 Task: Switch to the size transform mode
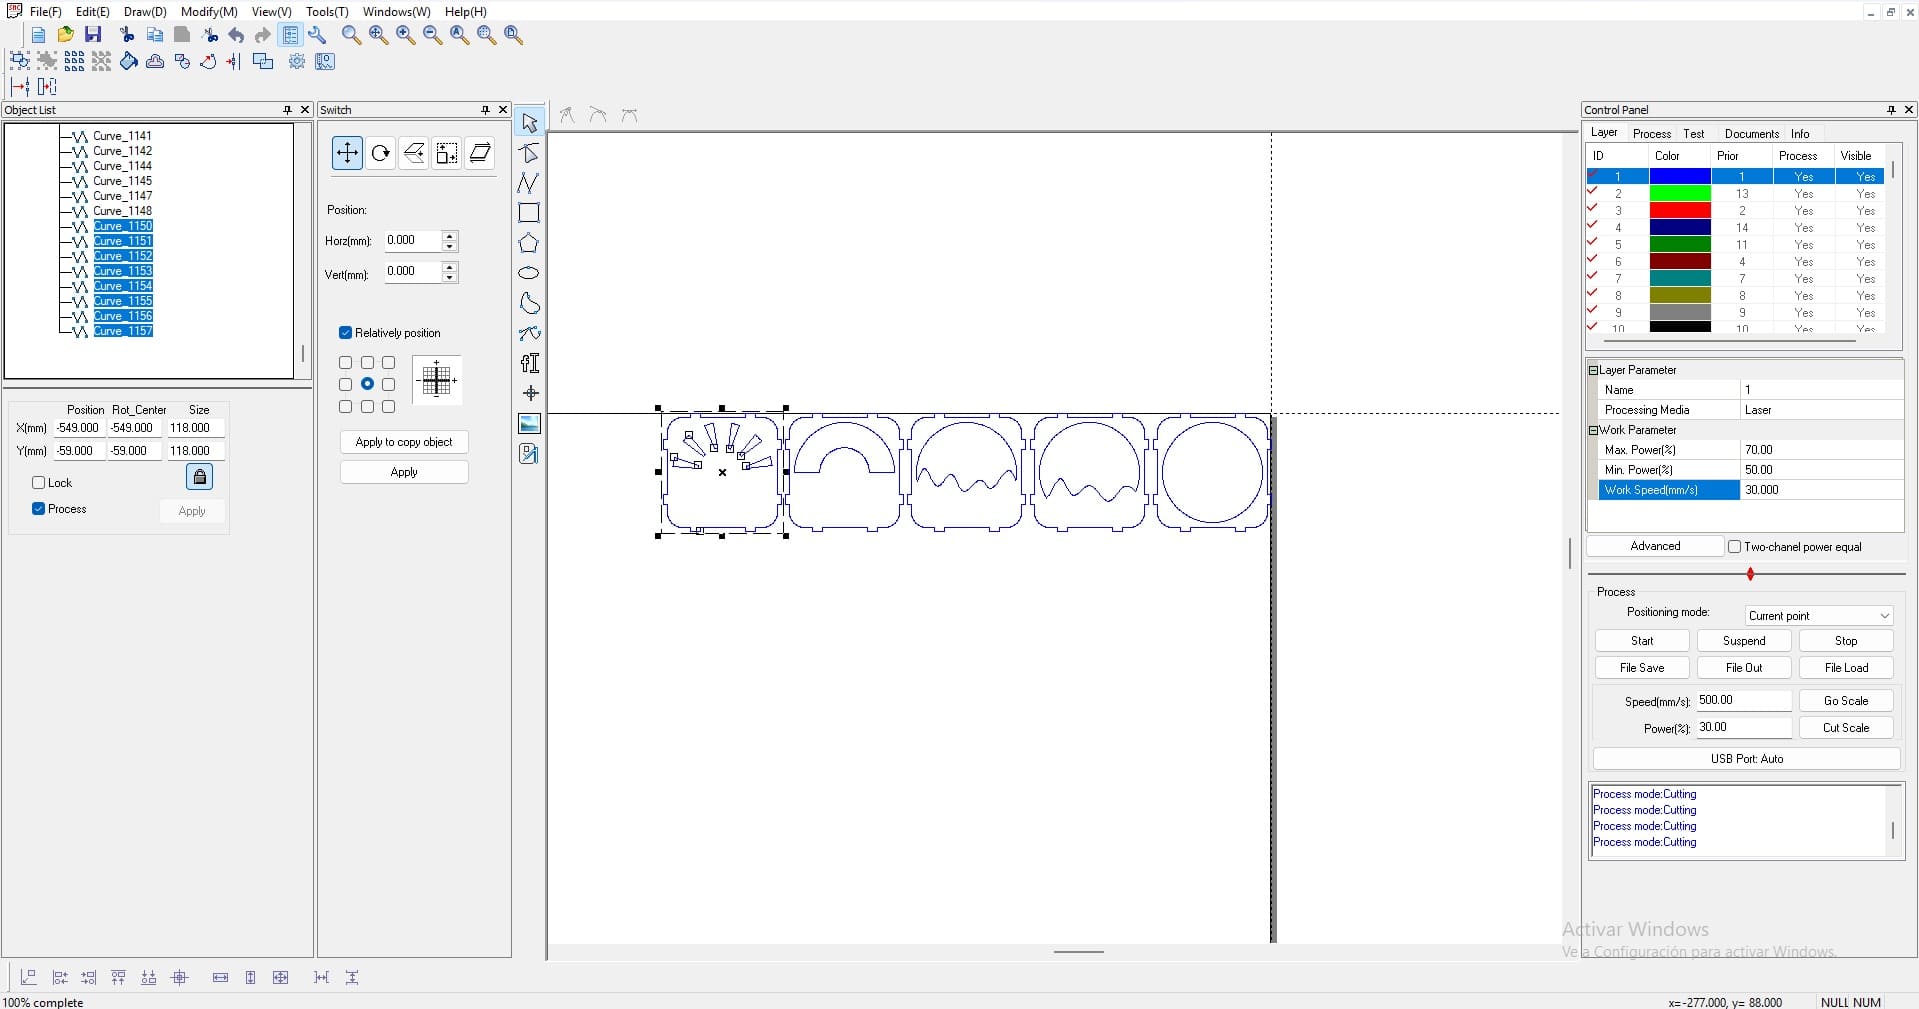446,153
